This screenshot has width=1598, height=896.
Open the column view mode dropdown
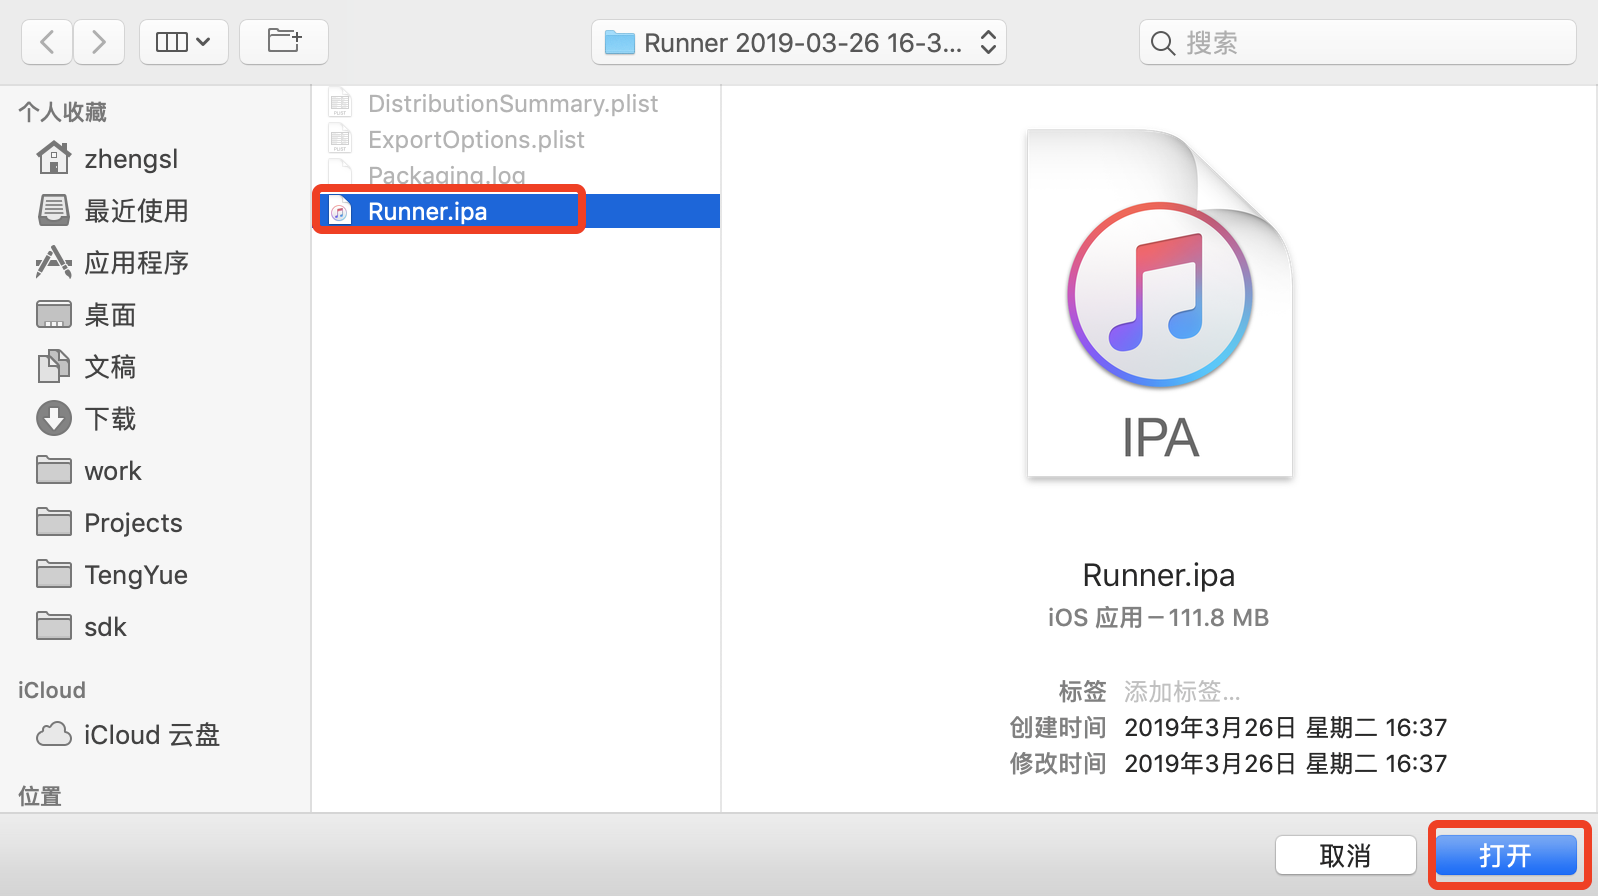coord(184,42)
